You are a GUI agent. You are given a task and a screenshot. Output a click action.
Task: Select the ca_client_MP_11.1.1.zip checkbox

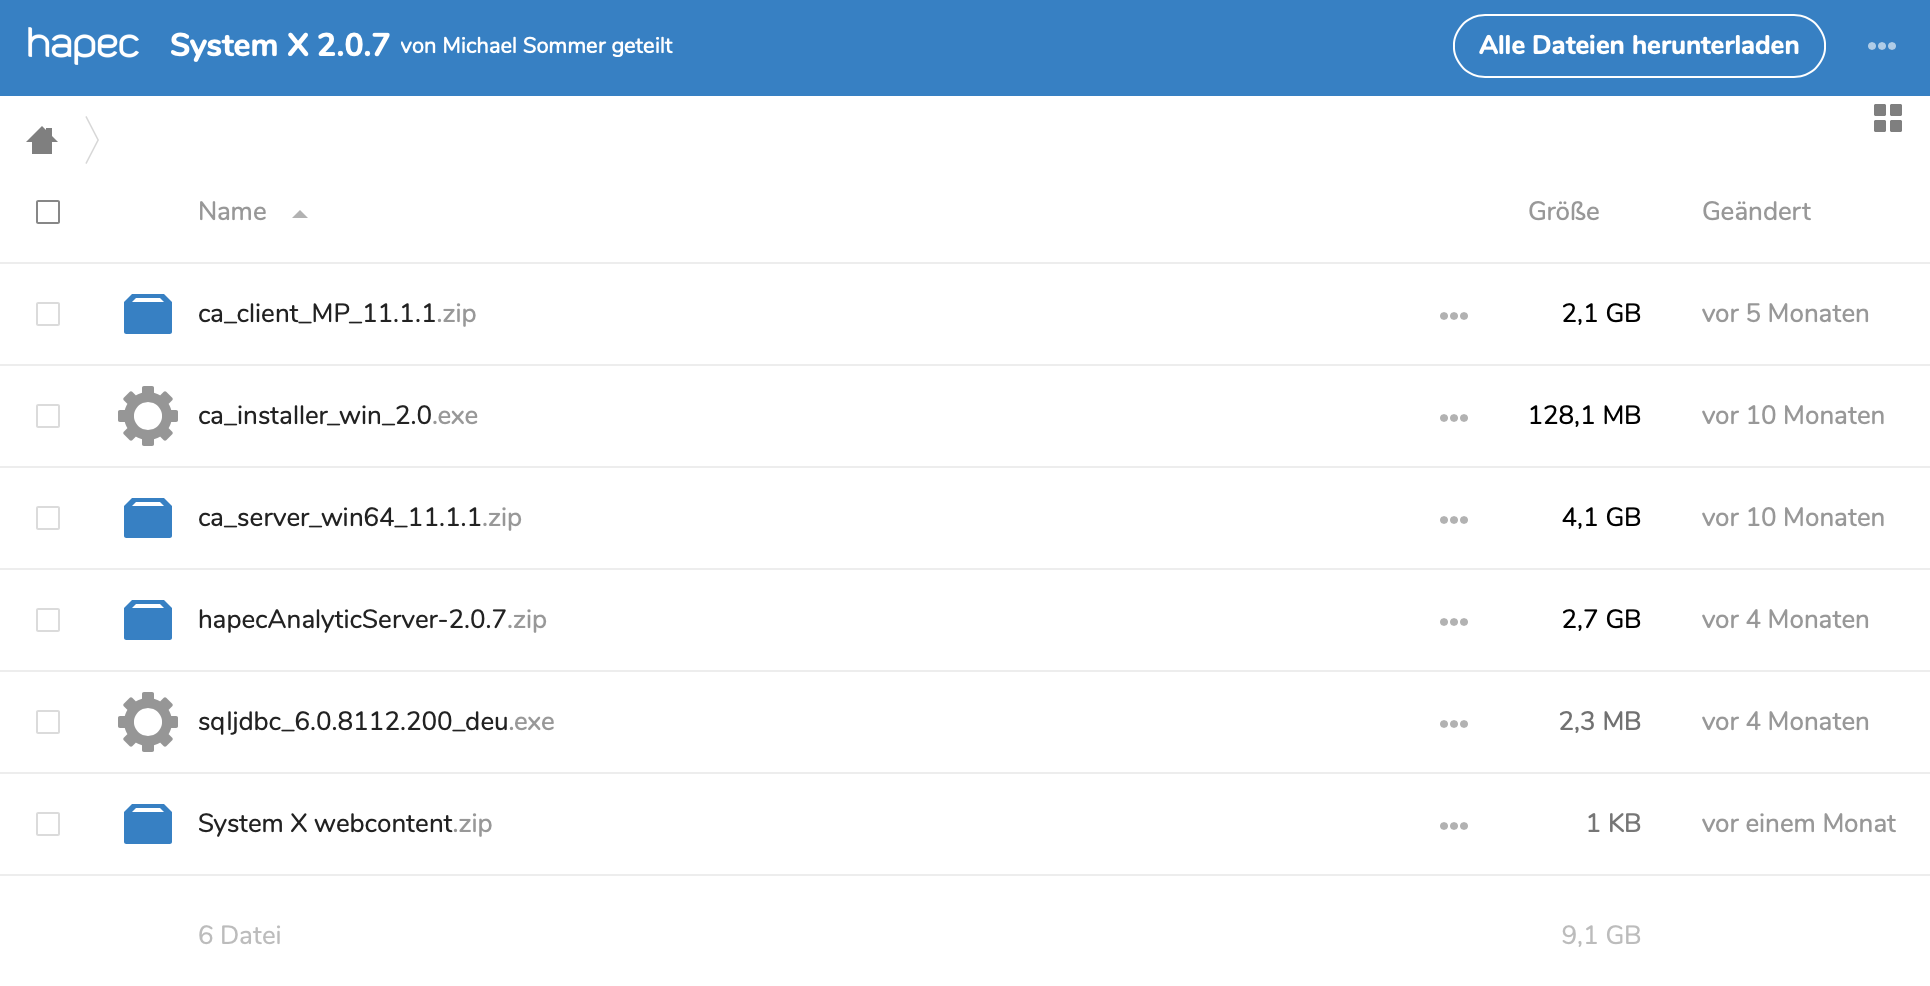coord(48,314)
